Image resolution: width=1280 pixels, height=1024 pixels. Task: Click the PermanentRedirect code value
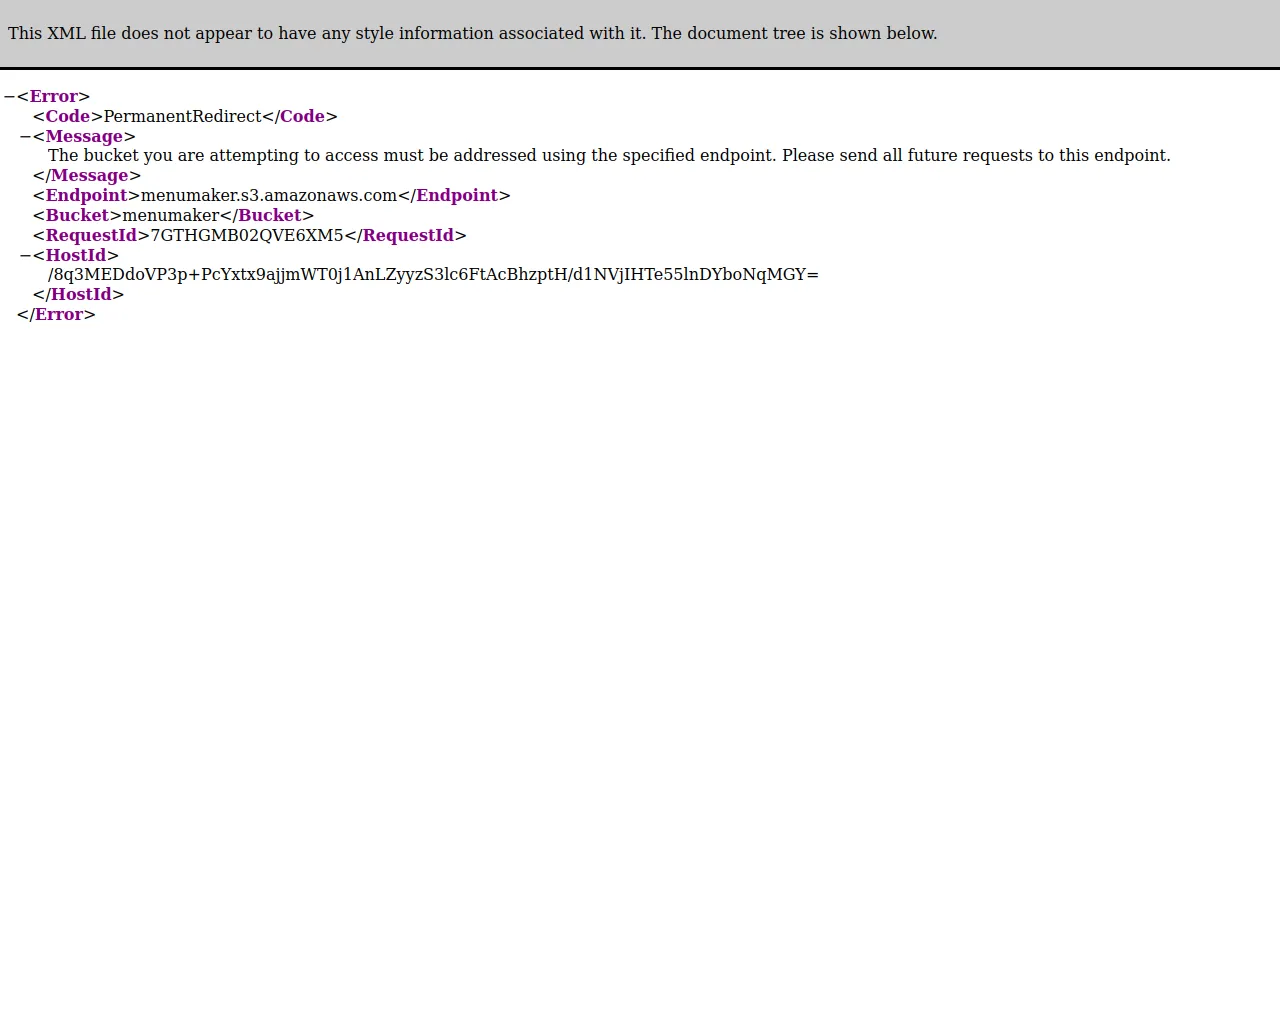183,117
